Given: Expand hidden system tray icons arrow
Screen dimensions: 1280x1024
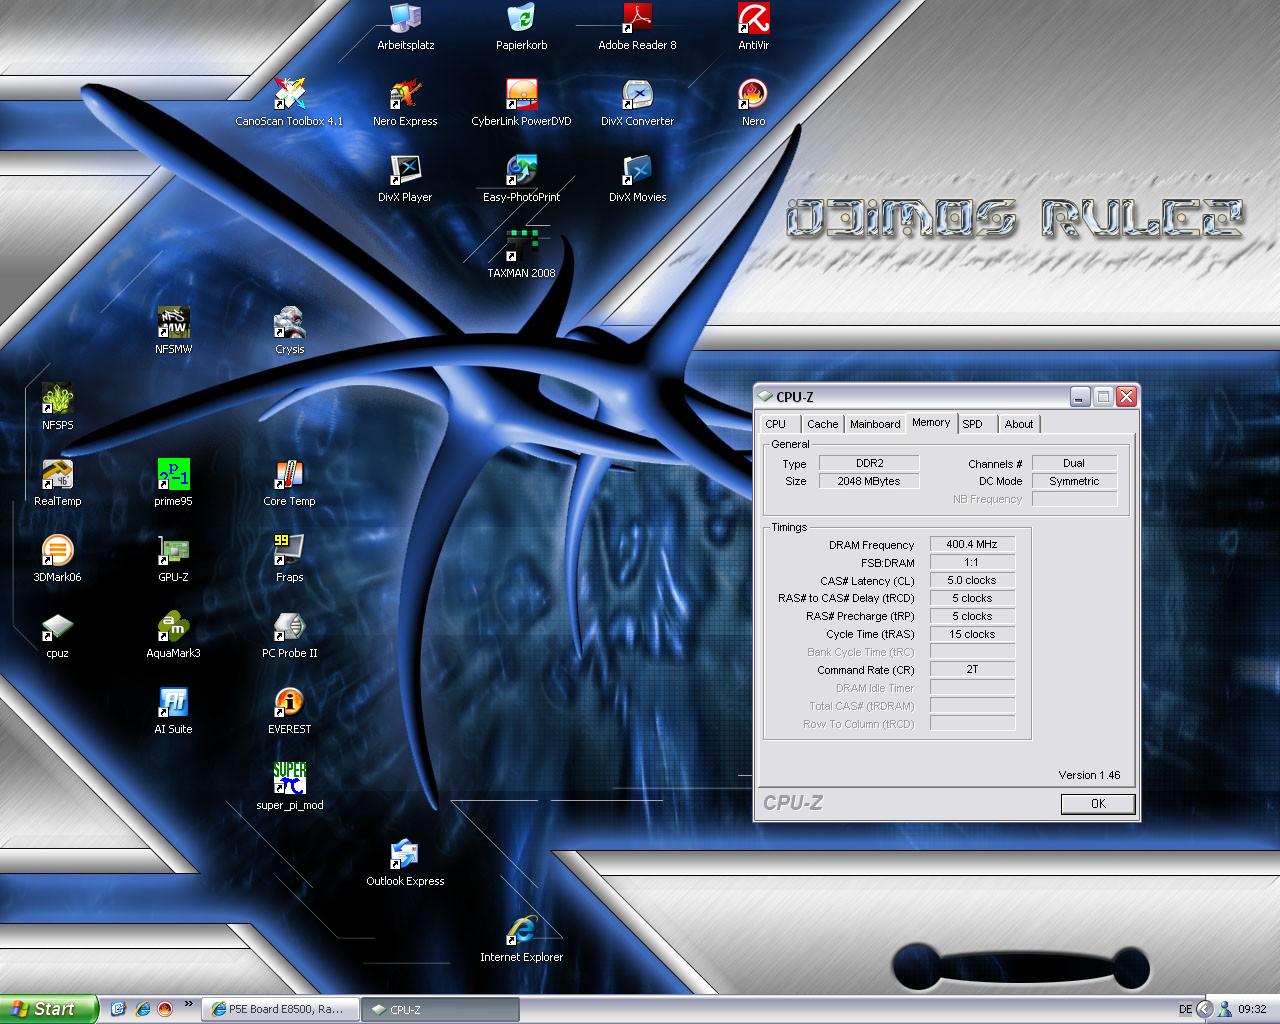Looking at the screenshot, I should click(x=1205, y=1009).
